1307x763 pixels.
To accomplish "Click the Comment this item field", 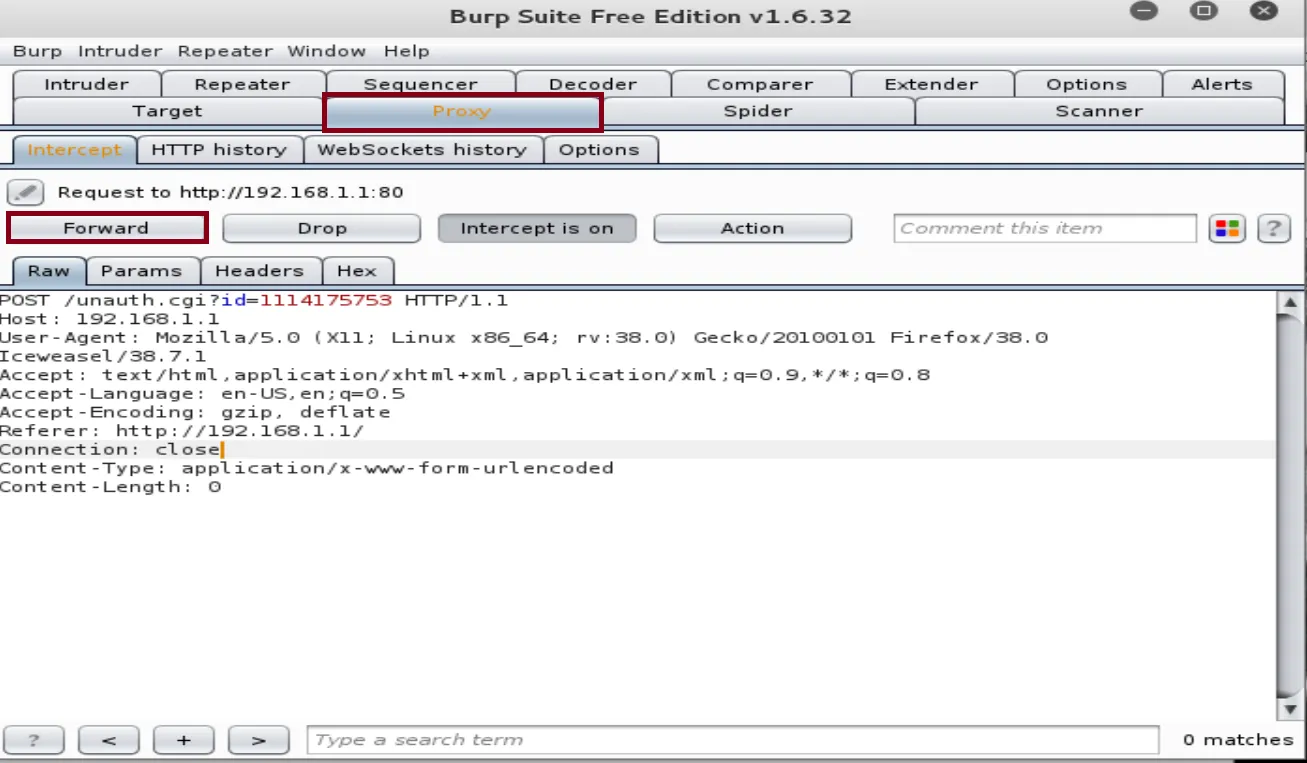I will [1045, 229].
